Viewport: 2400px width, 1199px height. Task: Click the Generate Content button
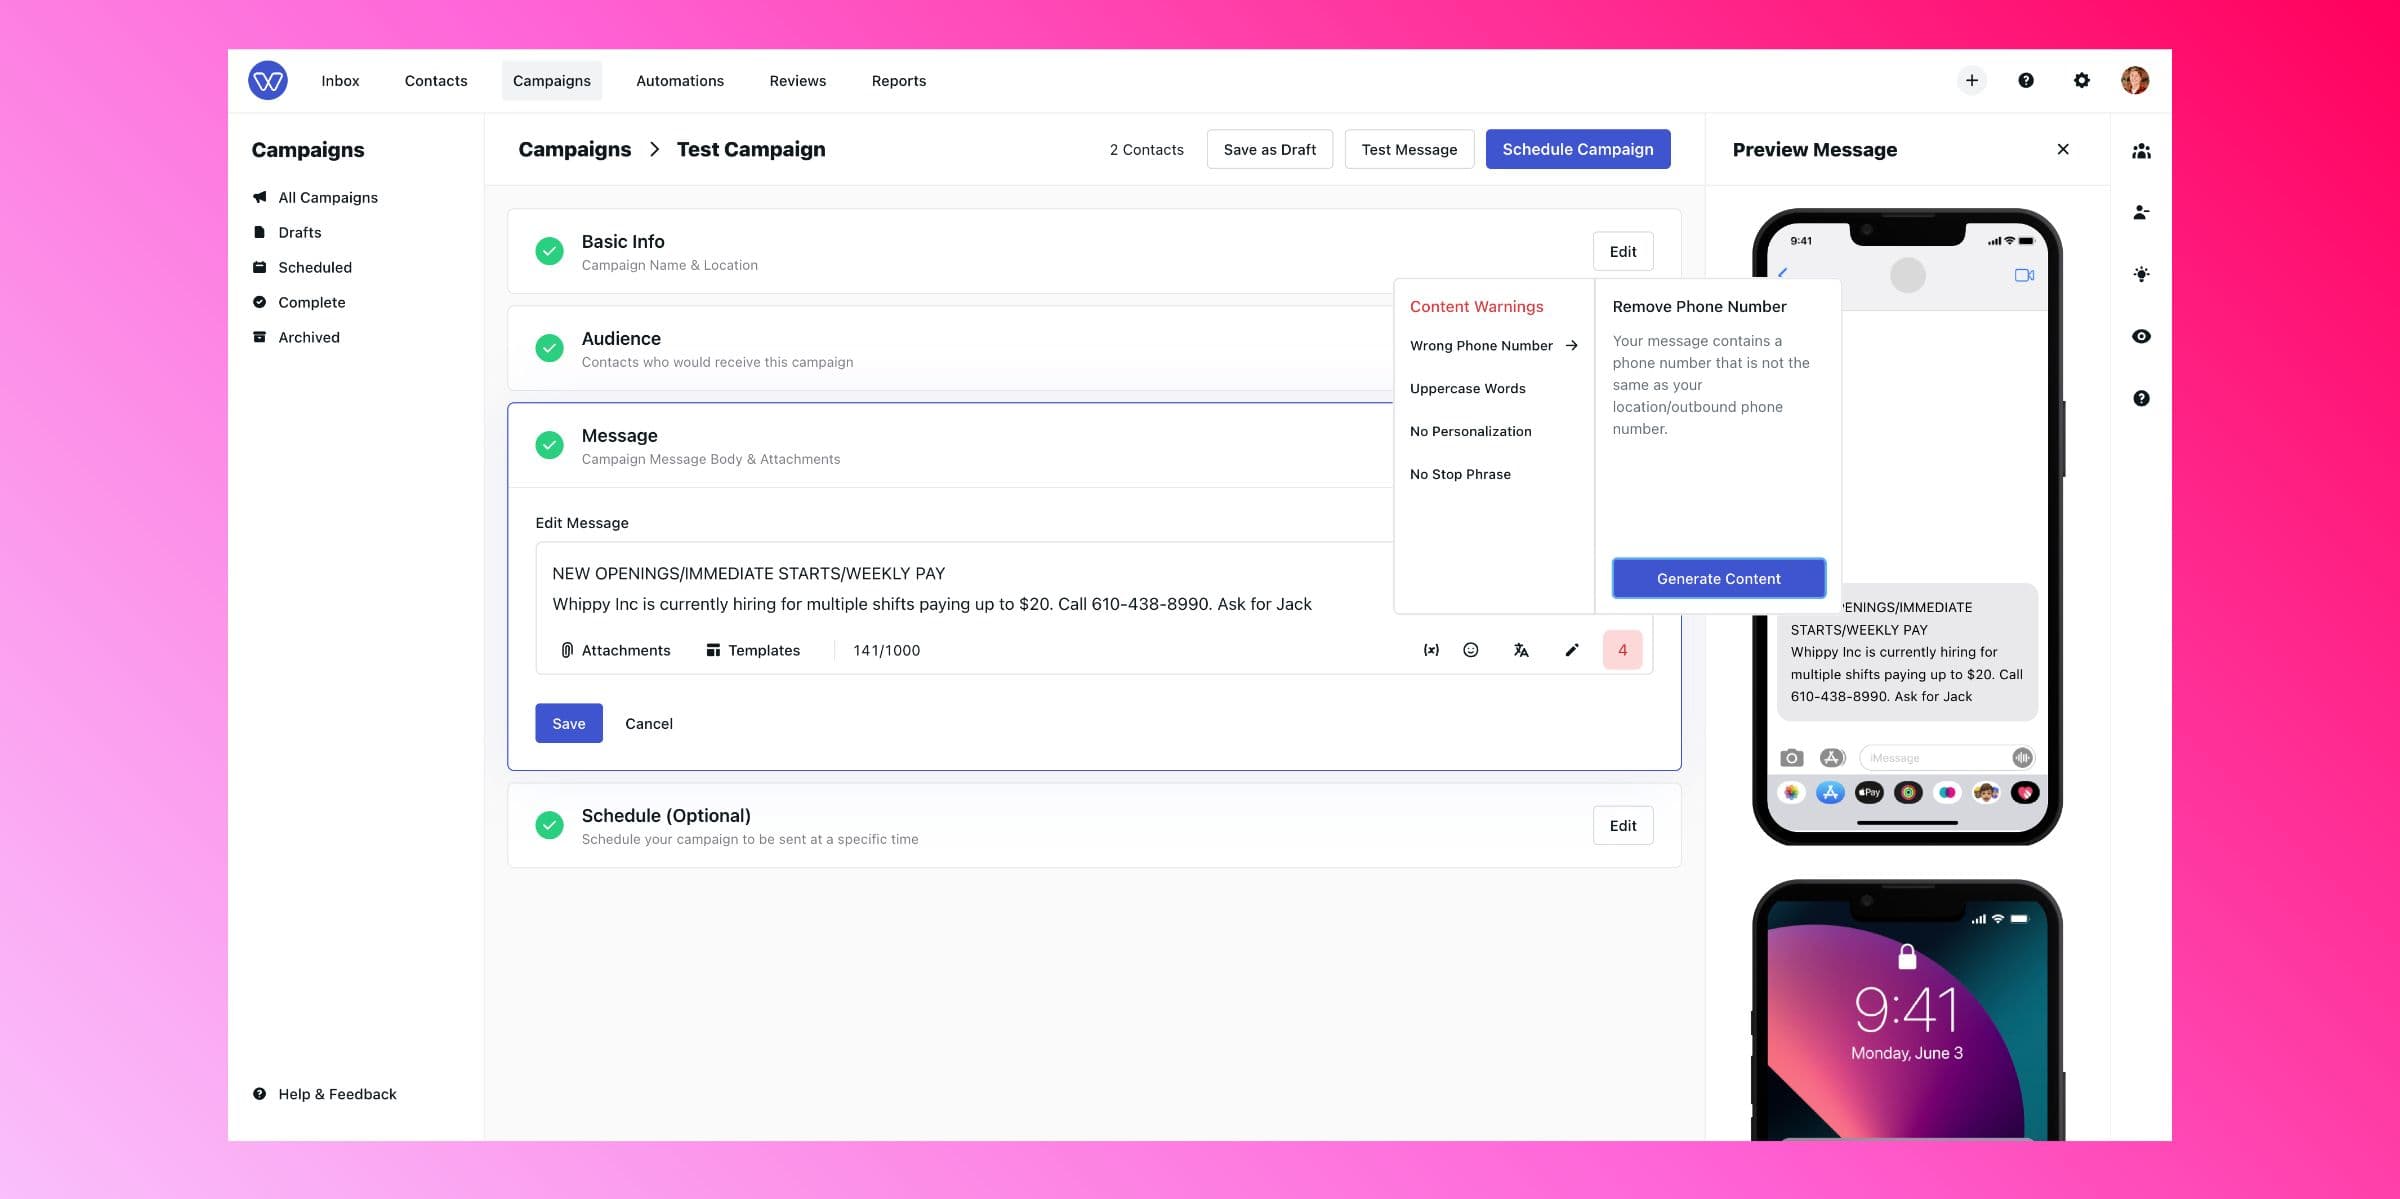[x=1718, y=579]
